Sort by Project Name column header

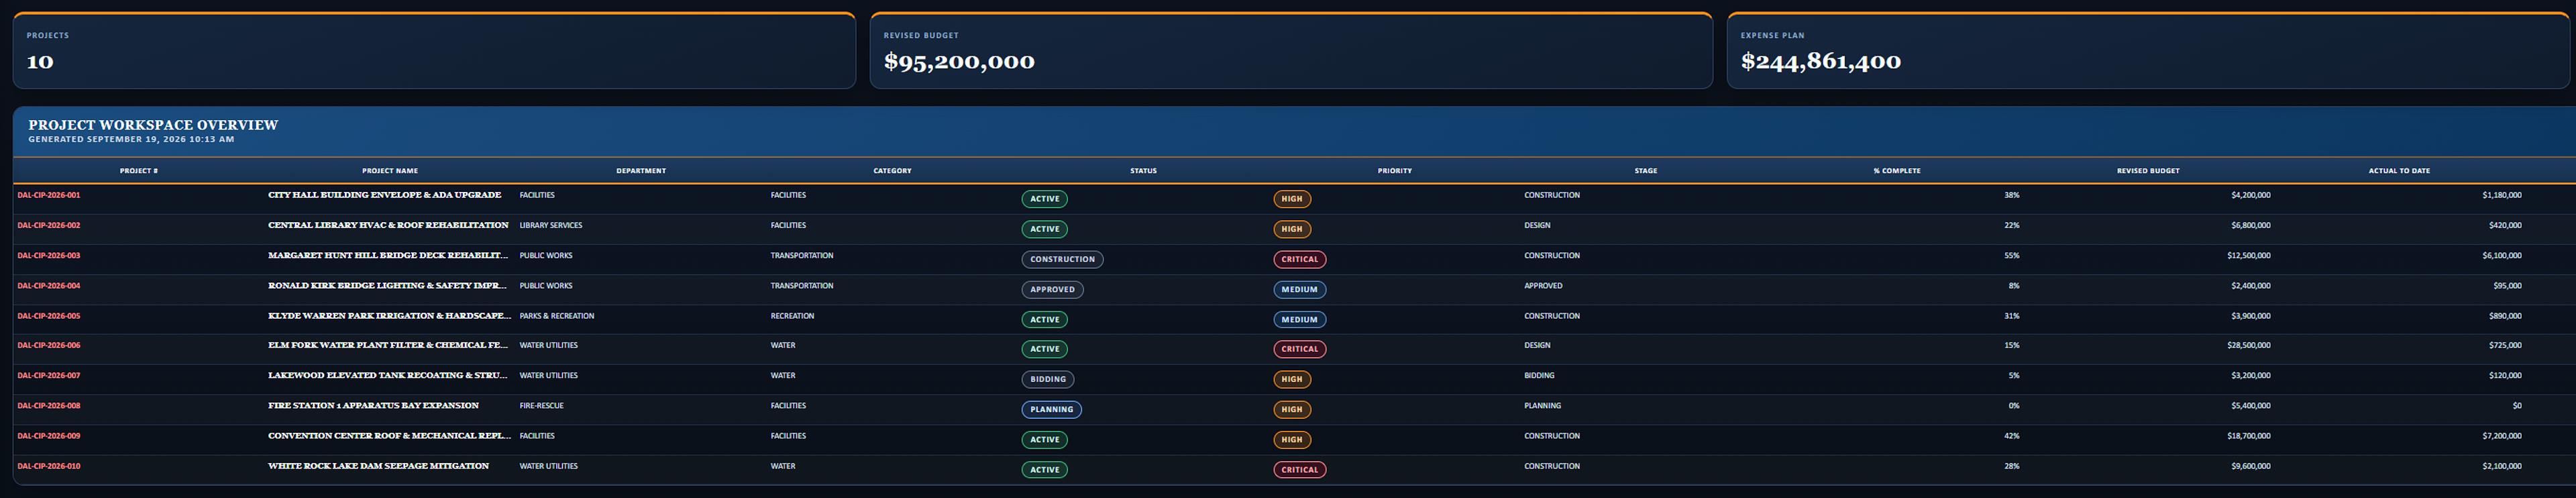point(390,171)
